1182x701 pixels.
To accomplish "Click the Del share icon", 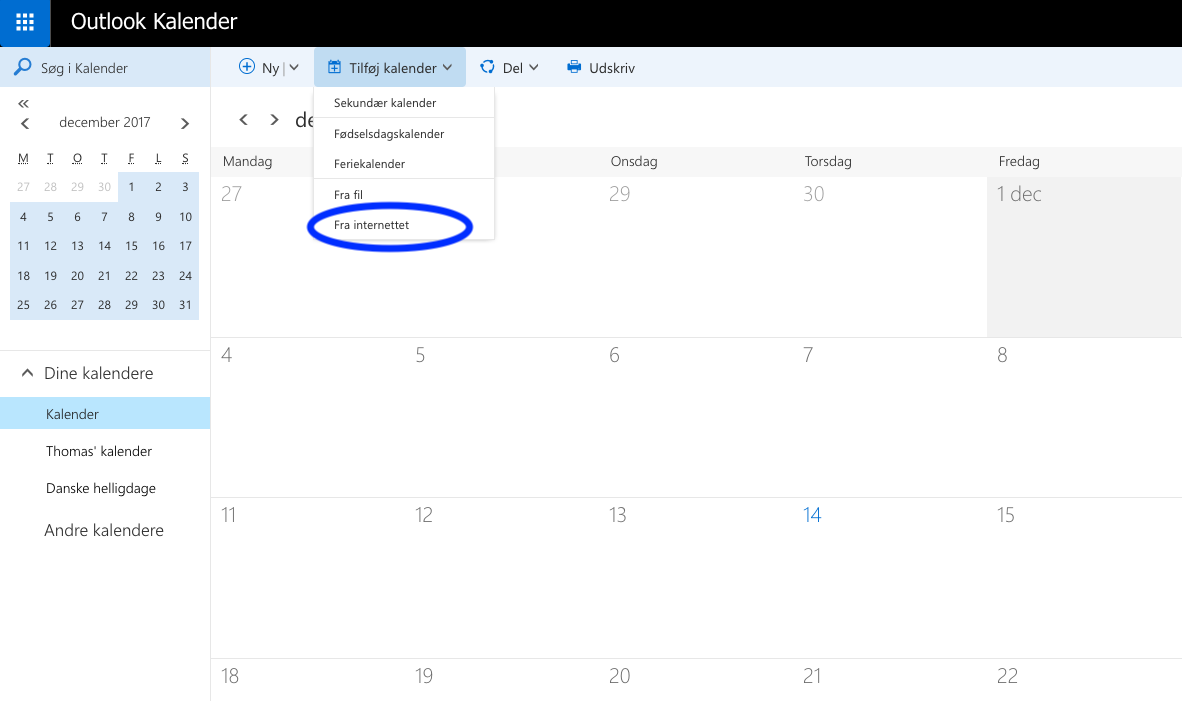I will coord(488,67).
